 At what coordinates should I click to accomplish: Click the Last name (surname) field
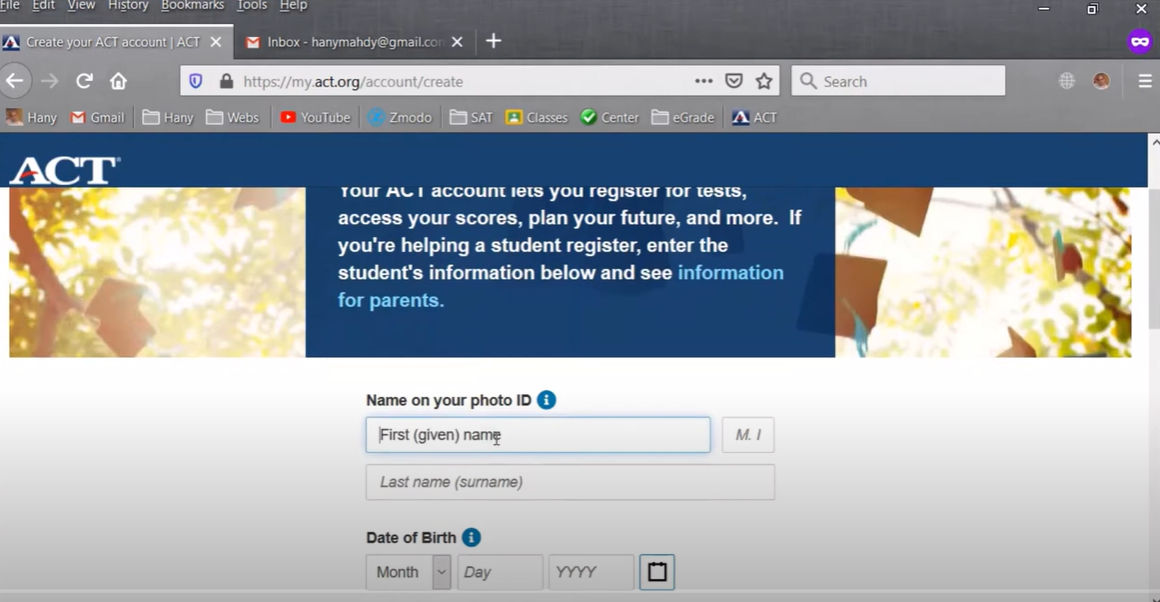[570, 482]
